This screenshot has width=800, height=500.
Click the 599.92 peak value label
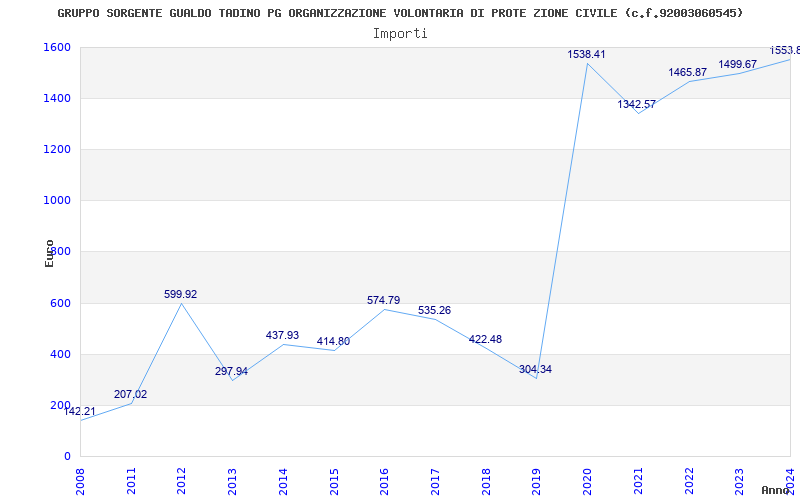[180, 294]
